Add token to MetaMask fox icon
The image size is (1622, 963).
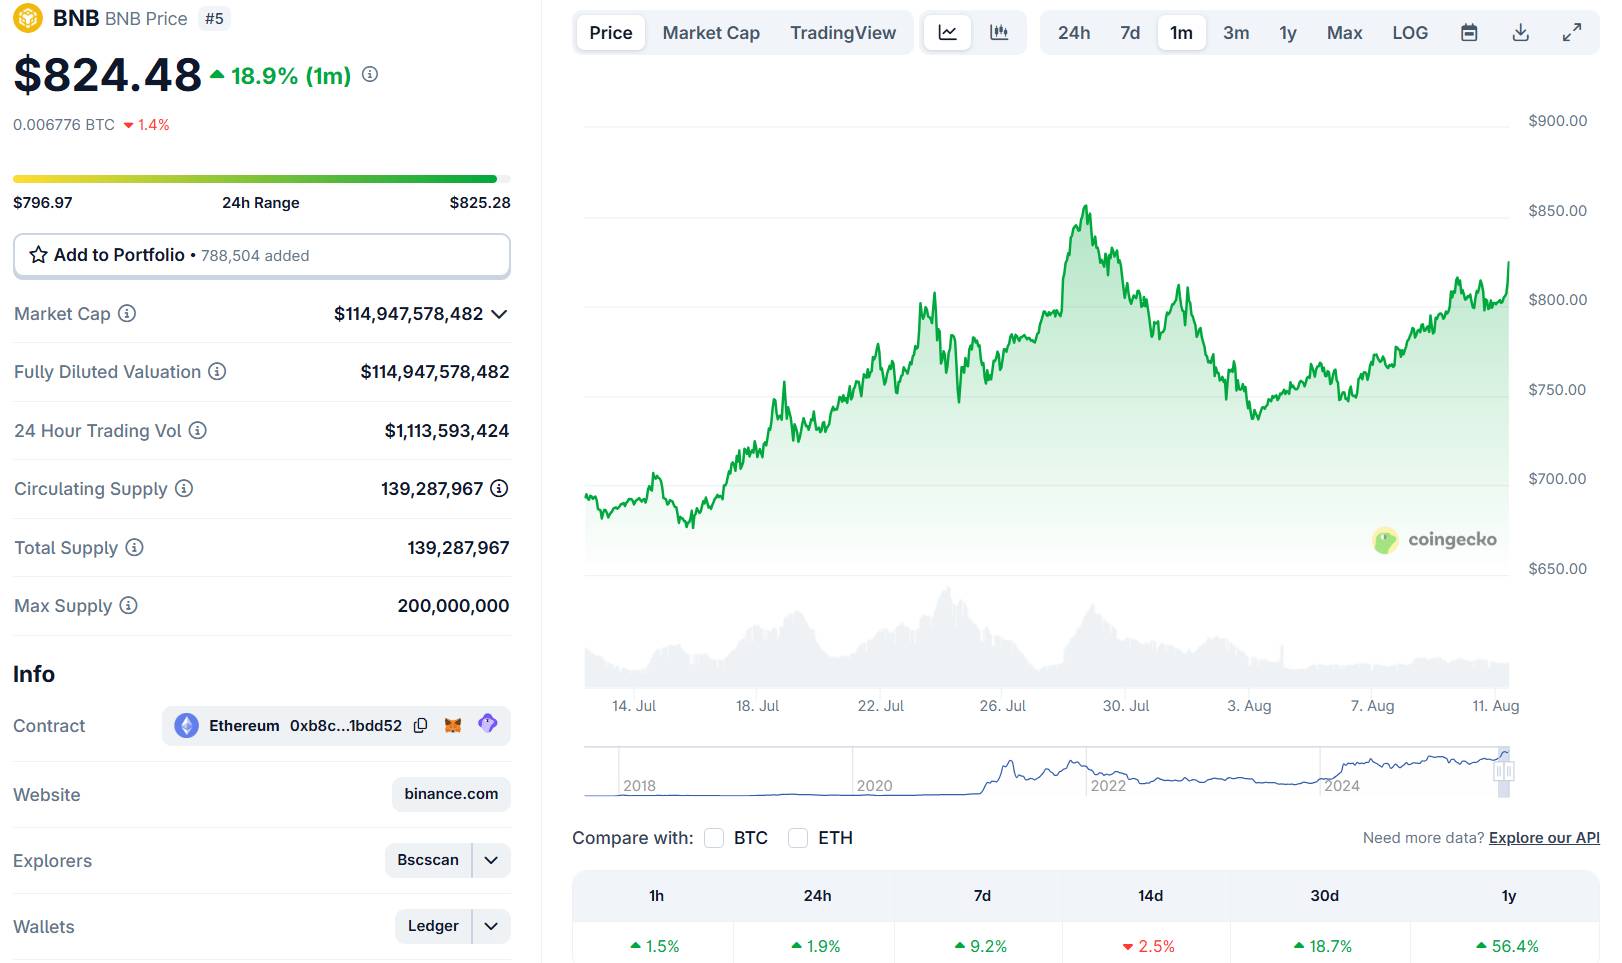453,725
